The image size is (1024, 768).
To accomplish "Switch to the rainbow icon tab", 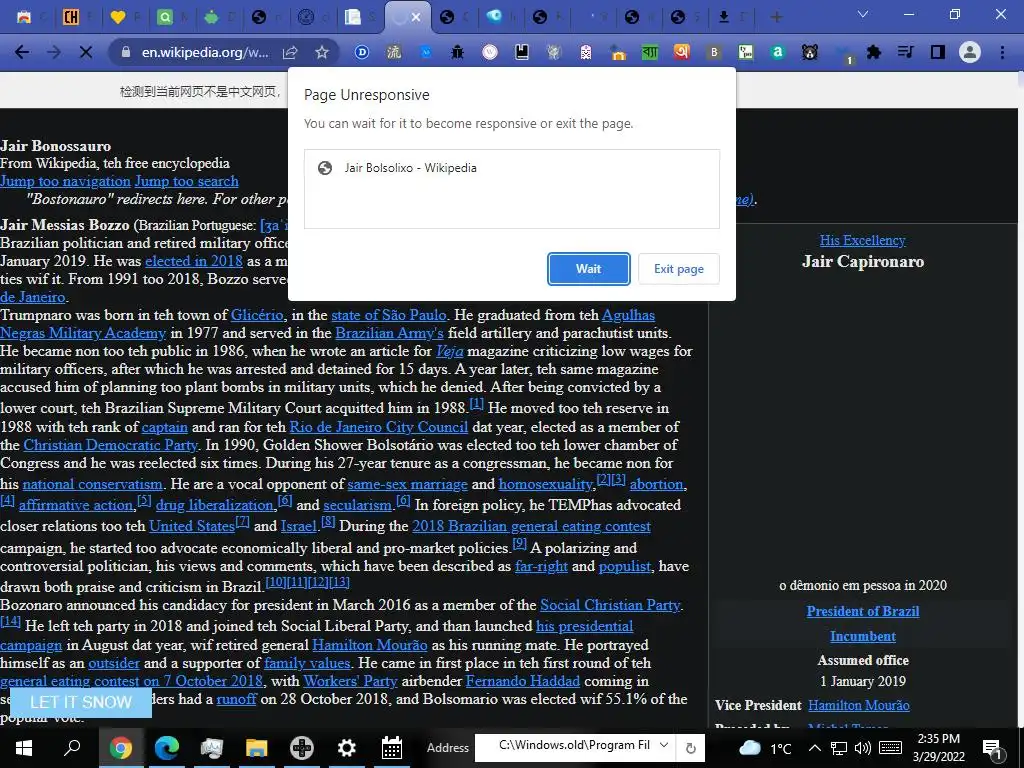I will (x=24, y=18).
